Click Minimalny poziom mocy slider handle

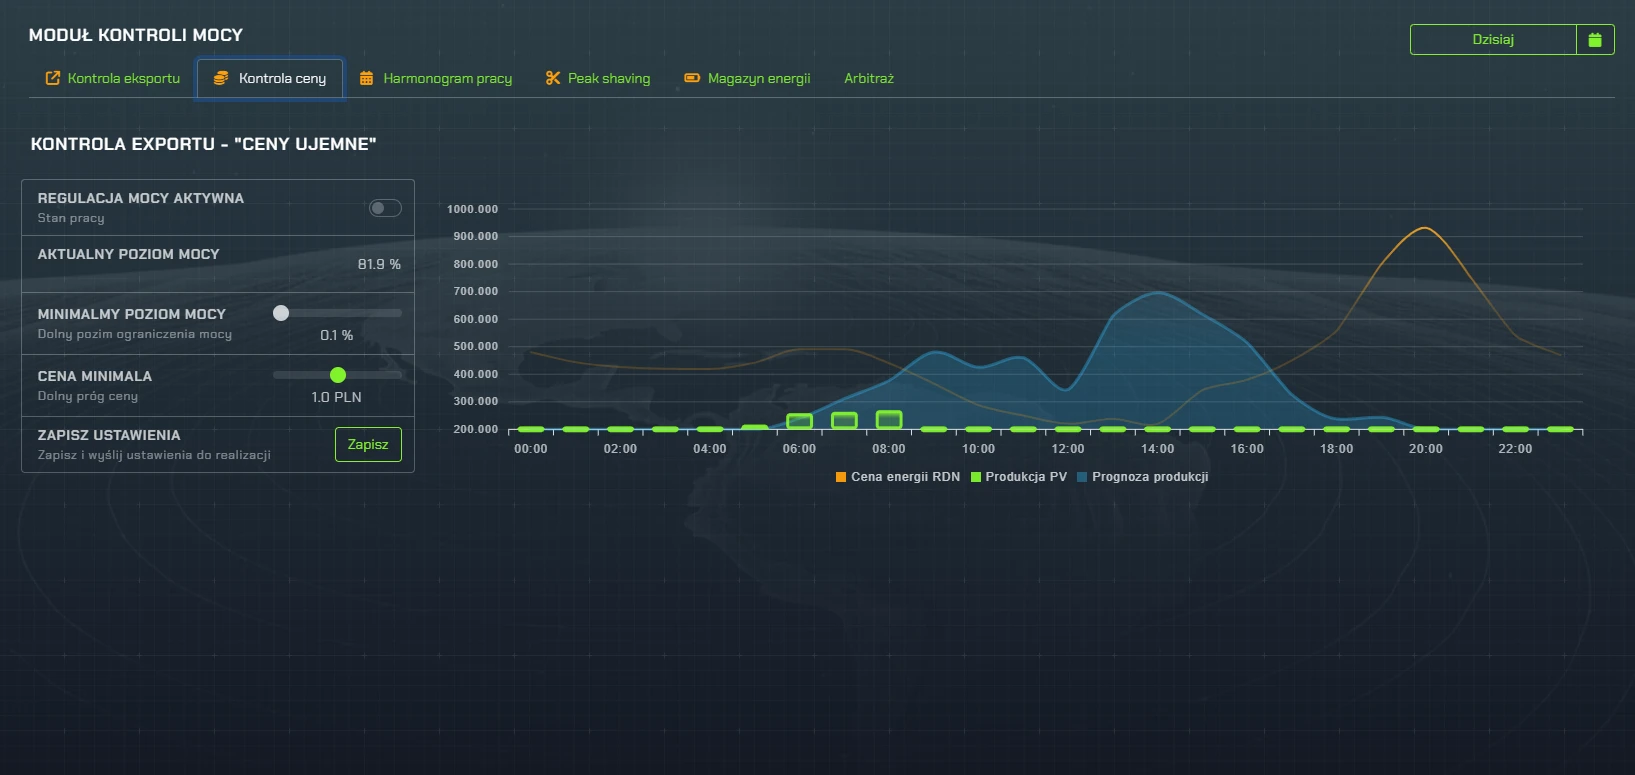click(x=281, y=313)
